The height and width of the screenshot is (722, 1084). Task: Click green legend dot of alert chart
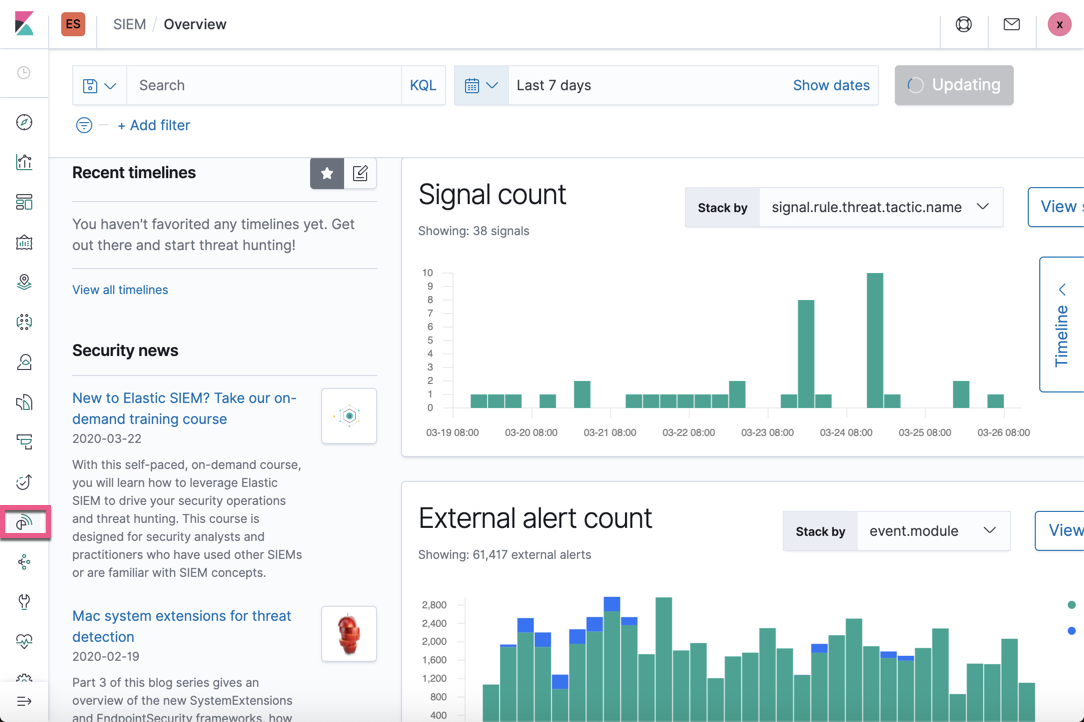coord(1072,605)
